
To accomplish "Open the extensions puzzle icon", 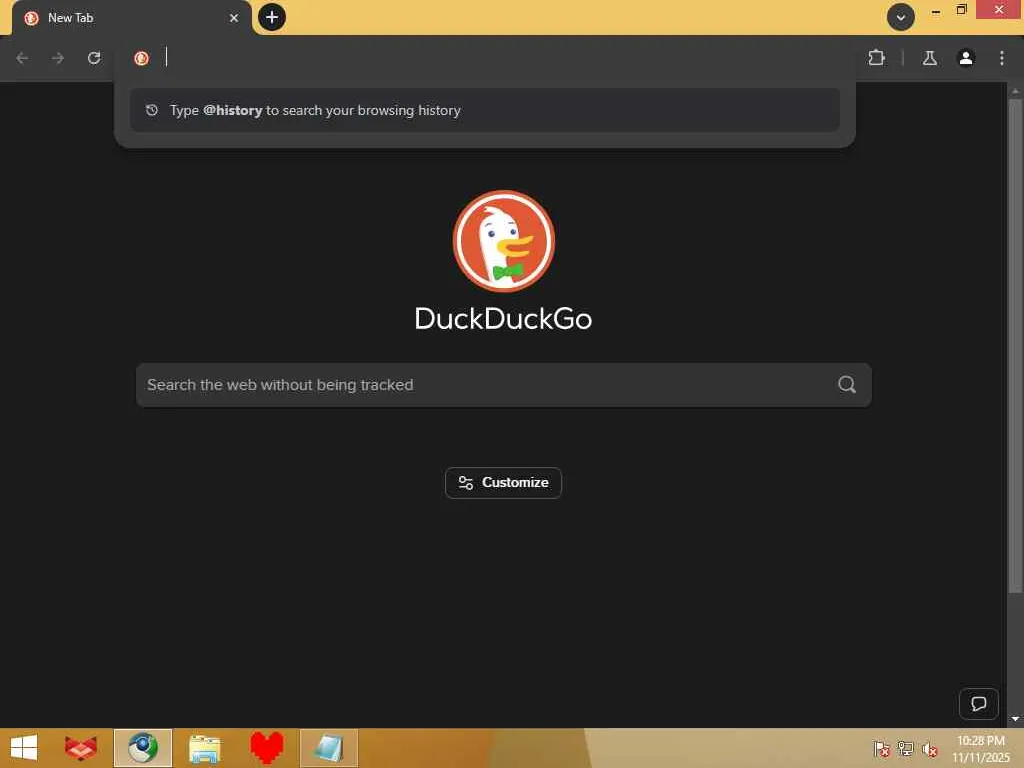I will (x=876, y=58).
